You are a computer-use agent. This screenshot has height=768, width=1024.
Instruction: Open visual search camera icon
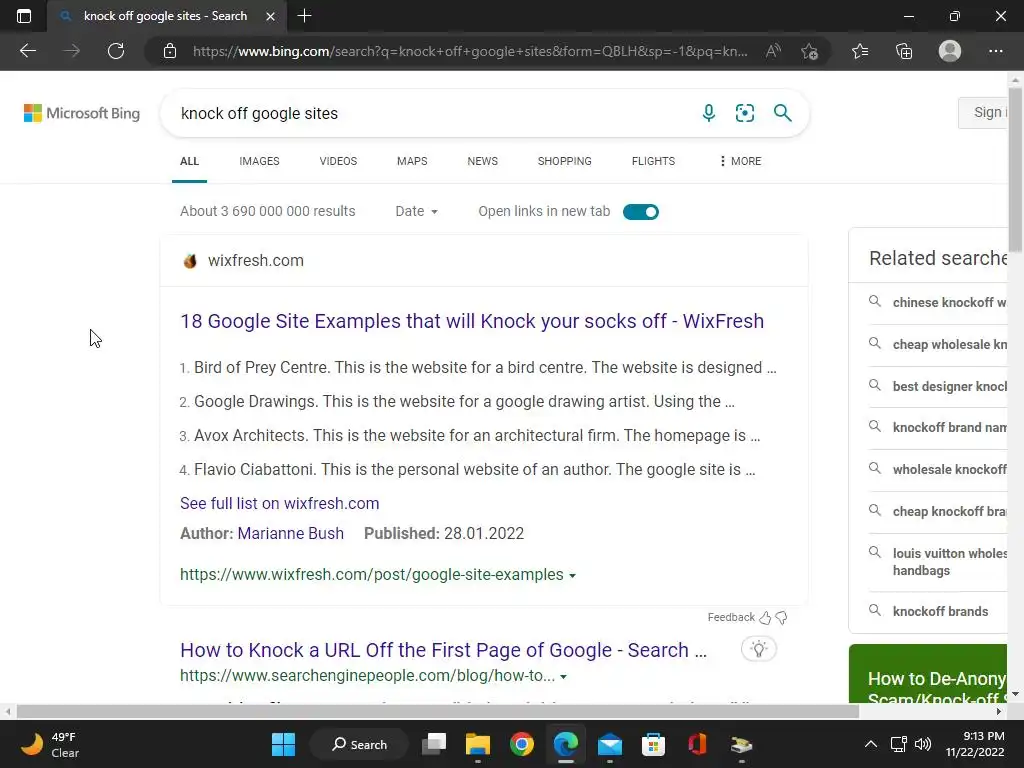coord(744,113)
